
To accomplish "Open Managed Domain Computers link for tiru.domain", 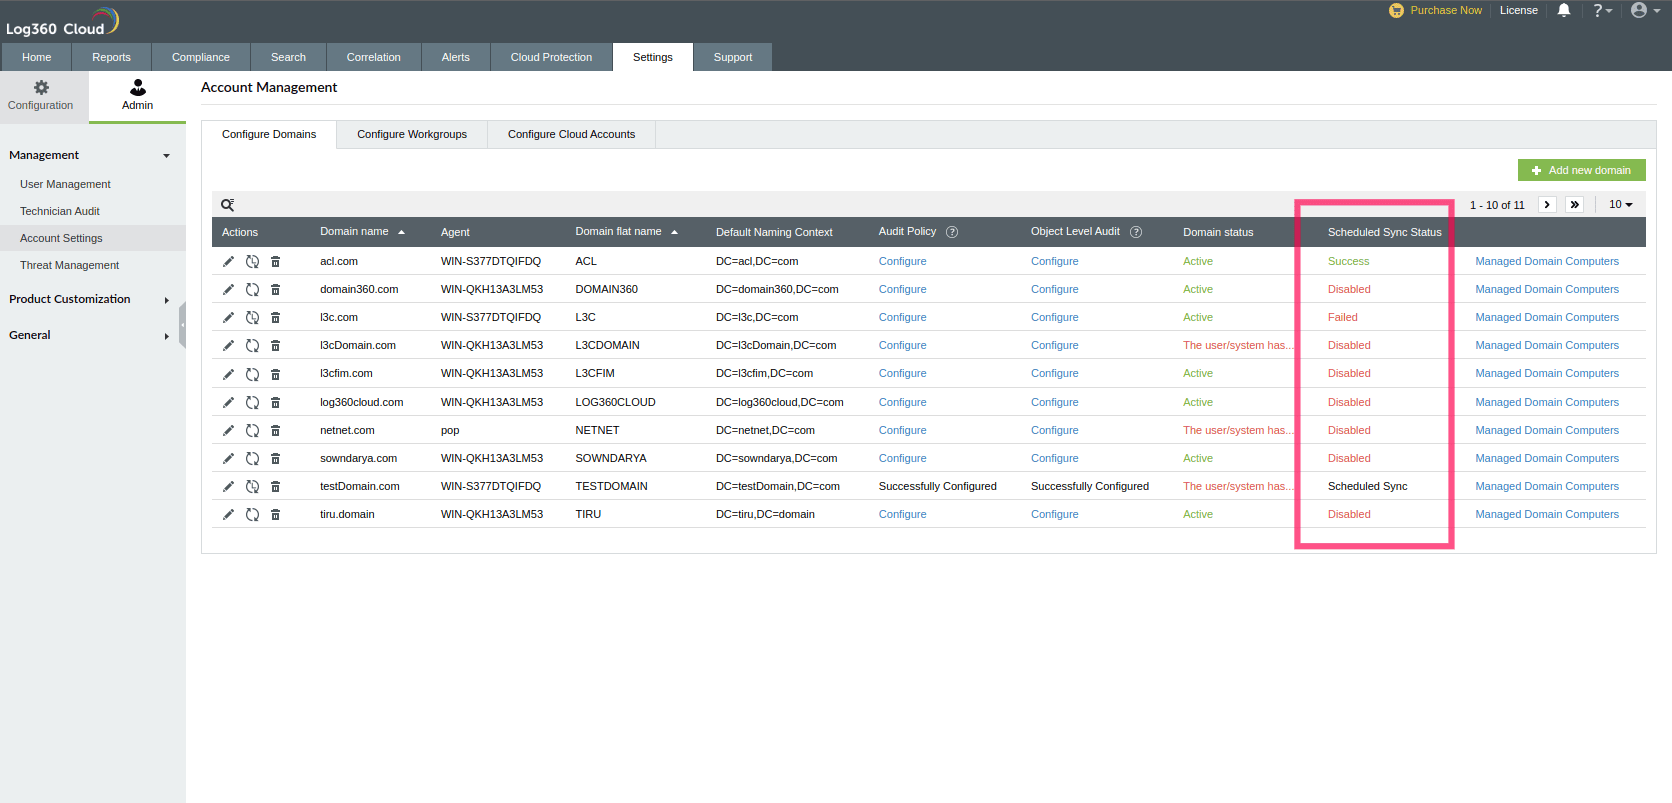I will (x=1546, y=514).
